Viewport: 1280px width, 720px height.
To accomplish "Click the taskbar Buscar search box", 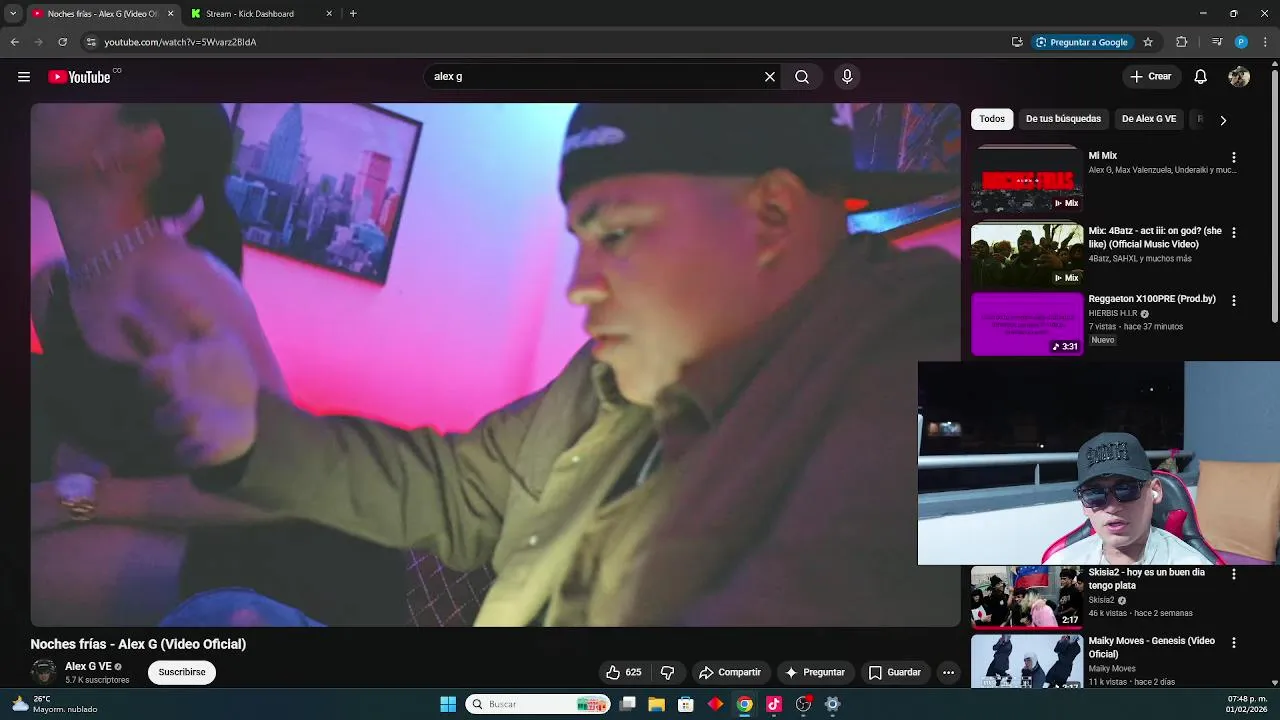I will 538,704.
